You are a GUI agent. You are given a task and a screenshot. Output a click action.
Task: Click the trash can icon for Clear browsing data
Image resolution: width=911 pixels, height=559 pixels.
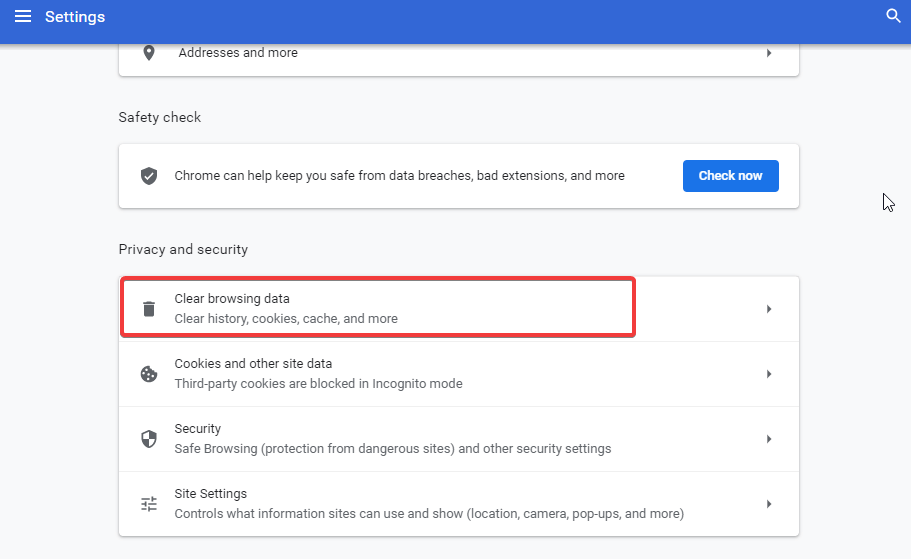tap(149, 309)
